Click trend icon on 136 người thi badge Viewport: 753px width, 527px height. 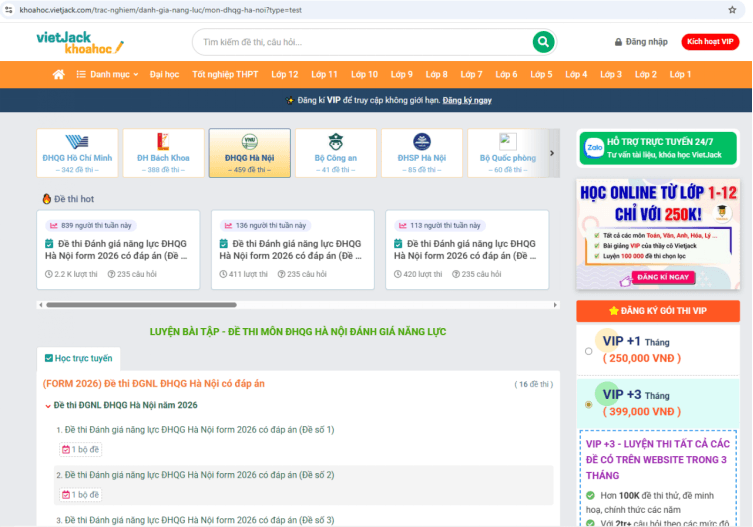coord(228,225)
